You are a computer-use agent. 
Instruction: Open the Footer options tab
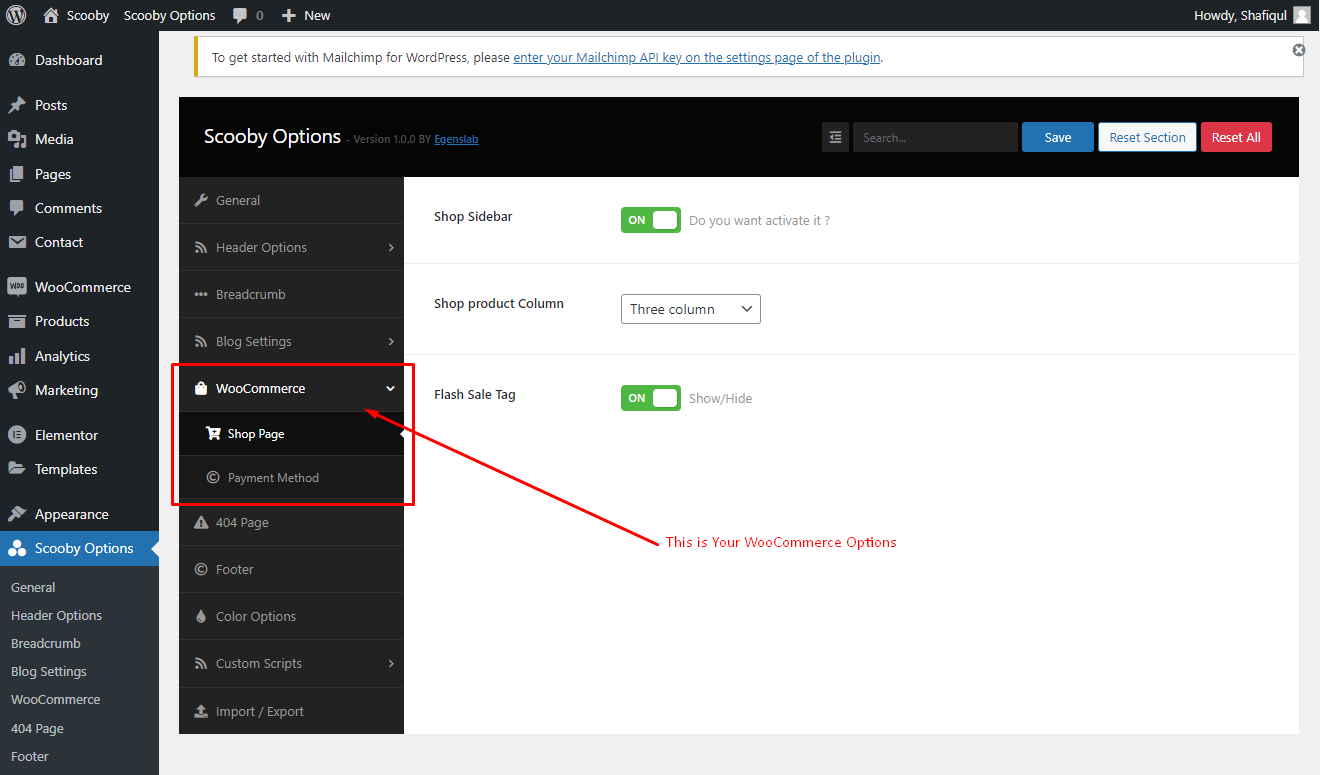tap(291, 569)
